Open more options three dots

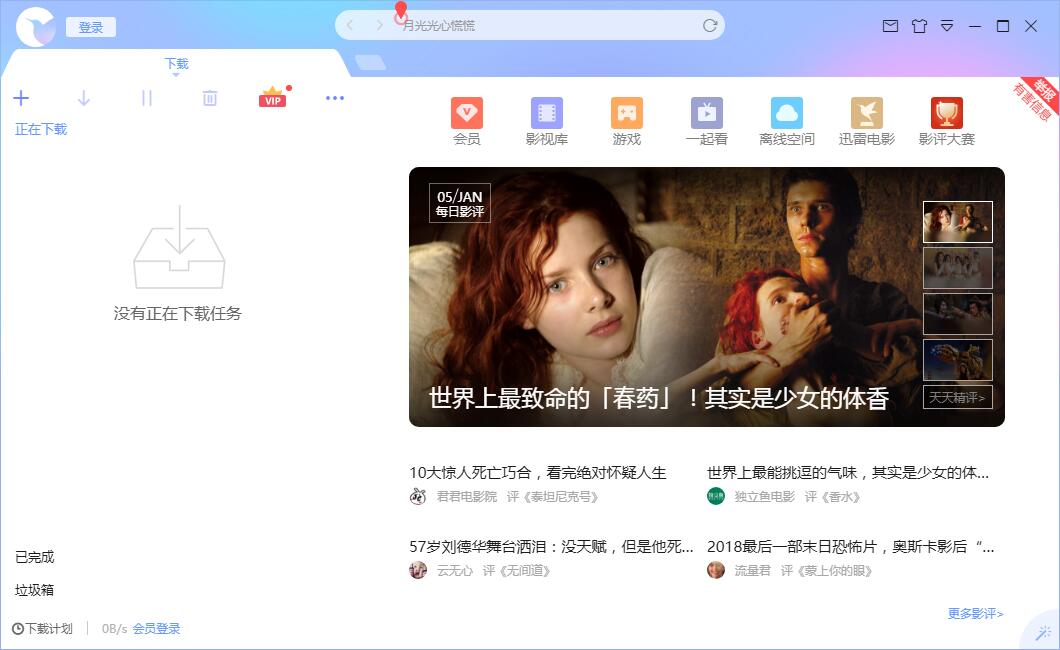tap(335, 98)
